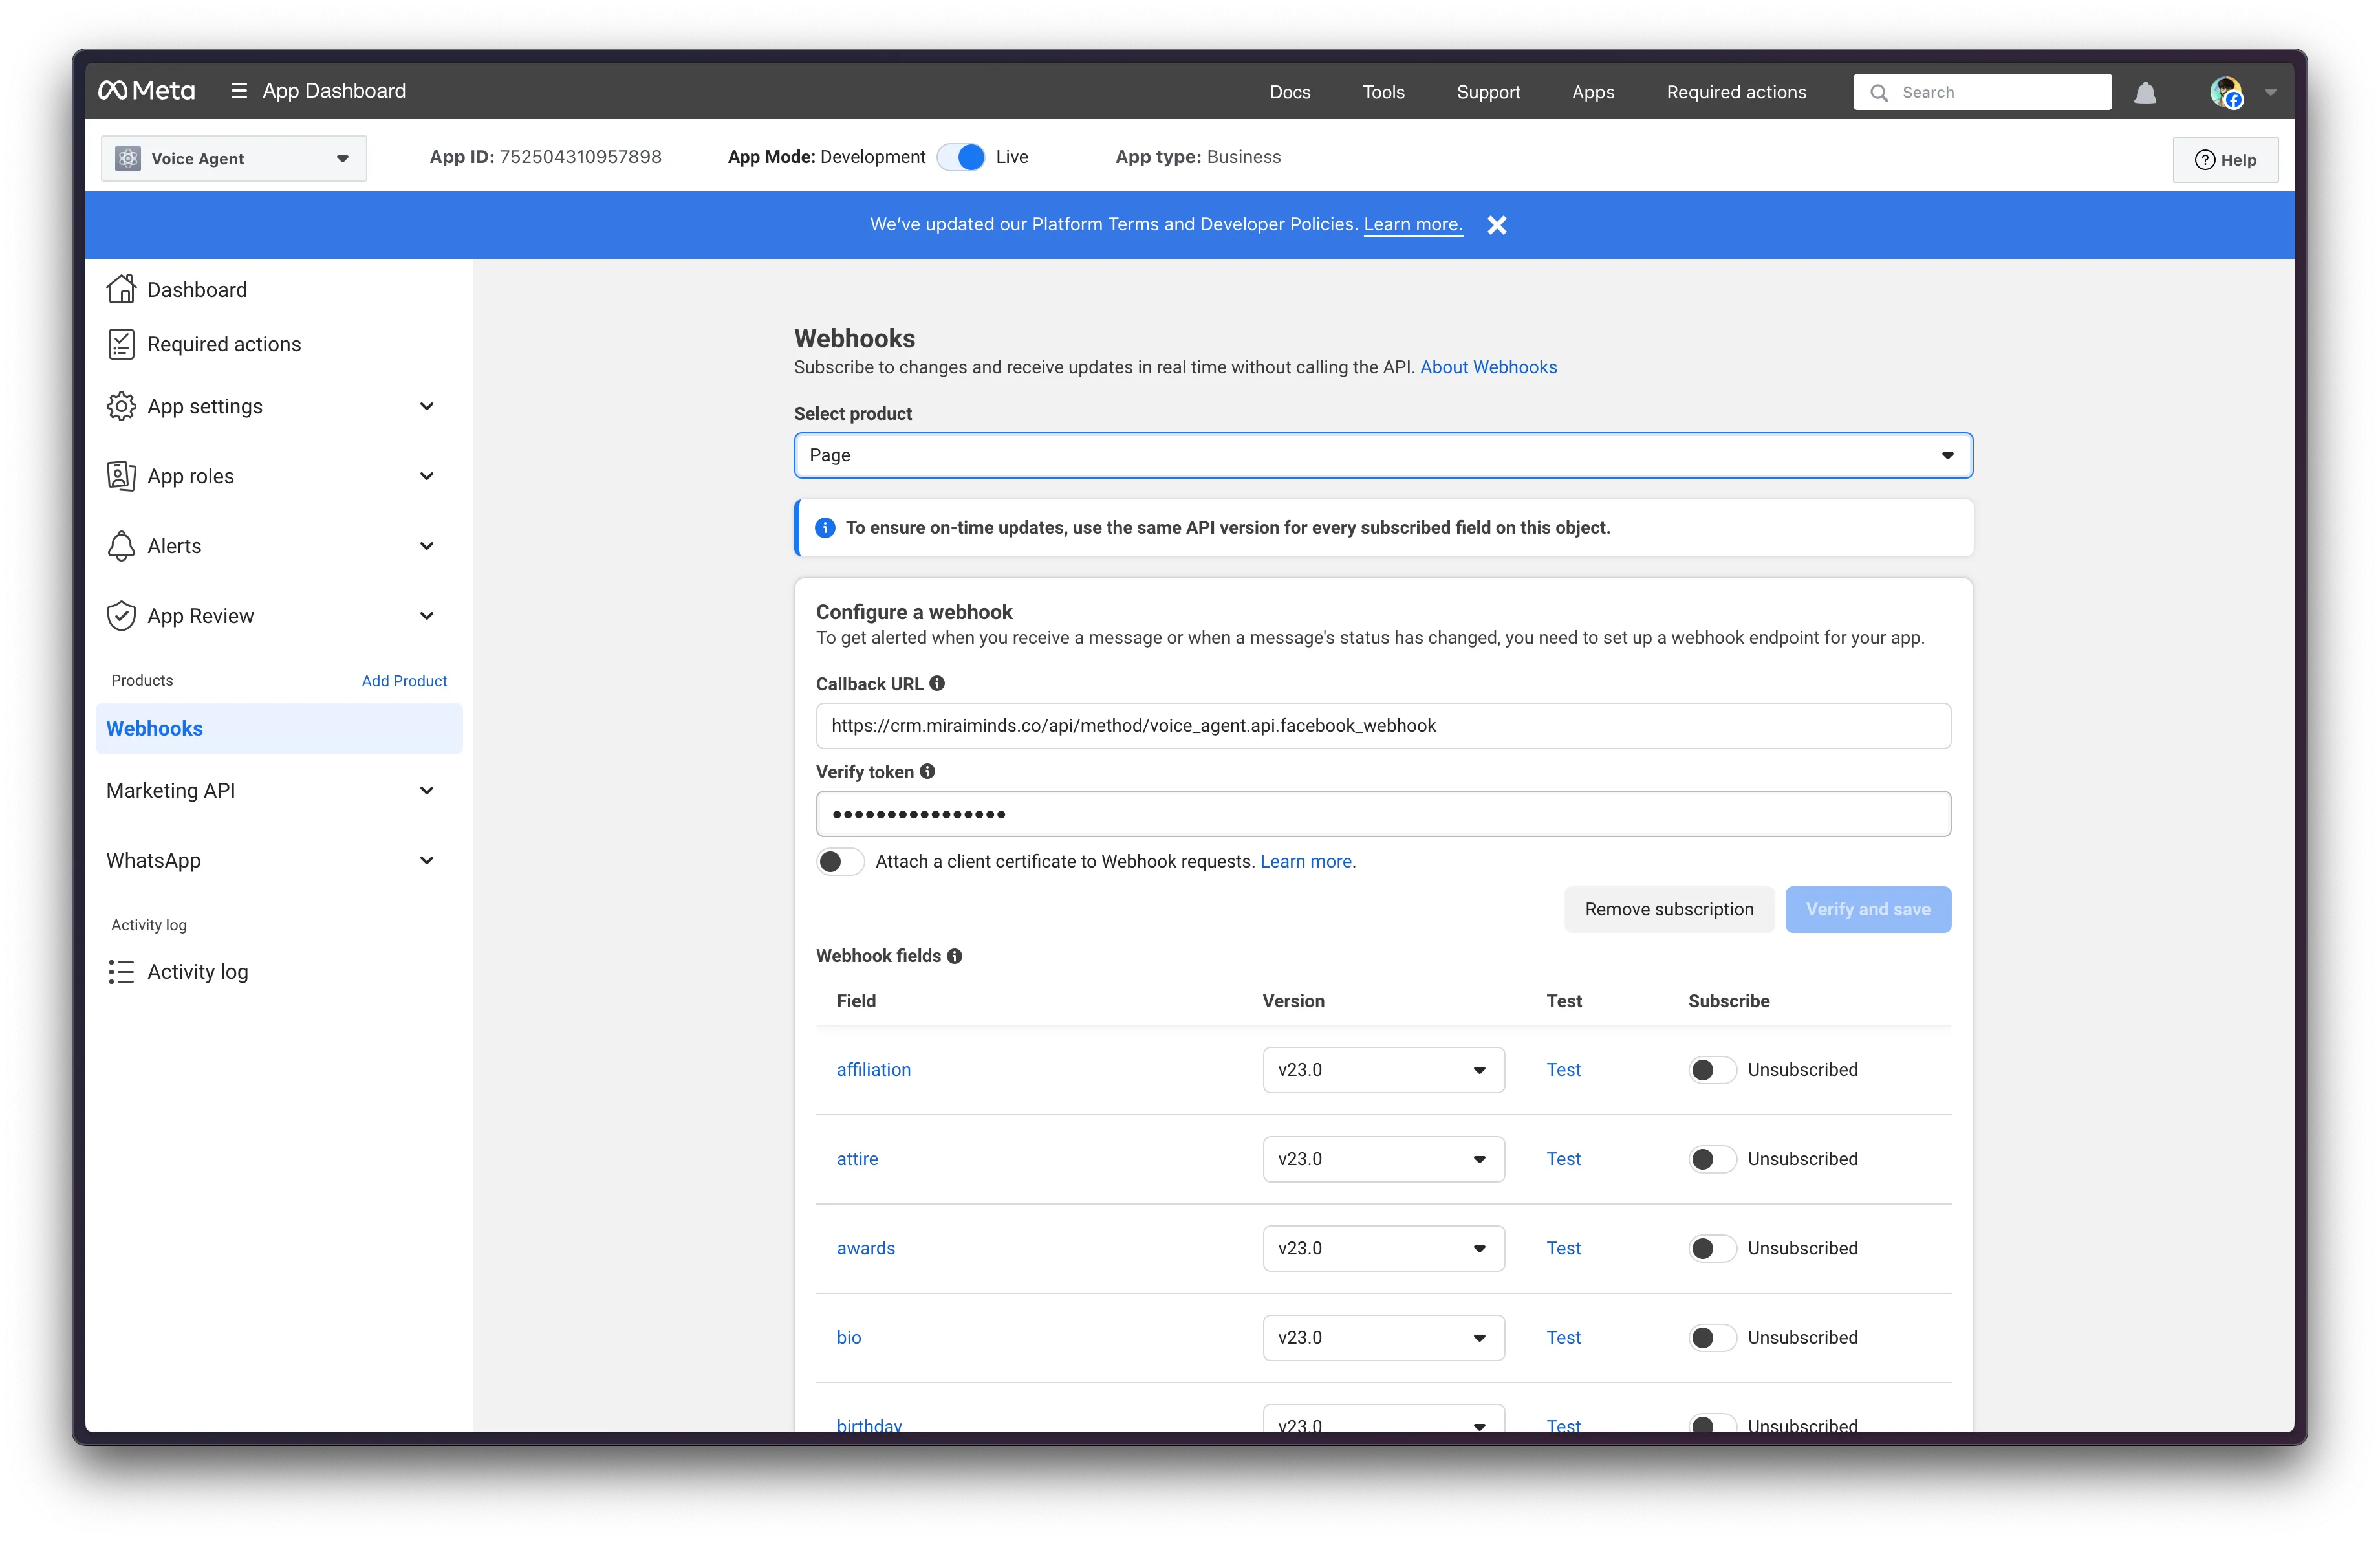Click Learn more in the blue banner
This screenshot has height=1541, width=2380.
click(1412, 225)
